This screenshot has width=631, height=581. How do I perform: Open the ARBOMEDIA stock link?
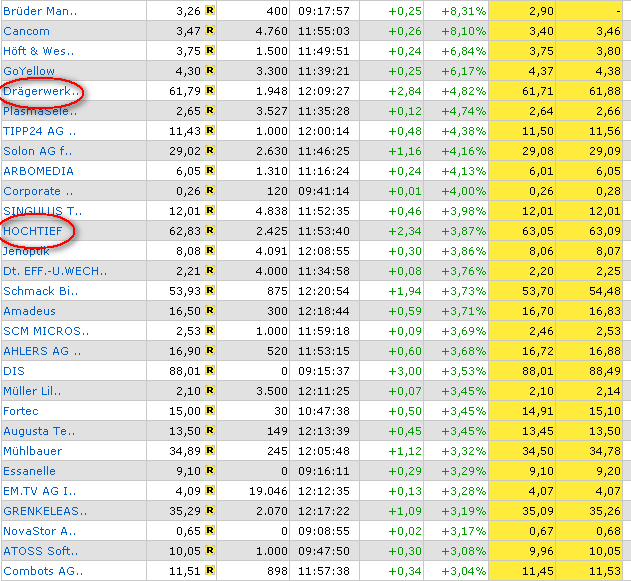38,171
